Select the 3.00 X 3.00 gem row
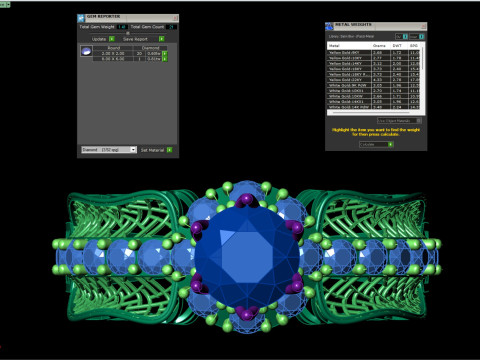The width and height of the screenshot is (480, 360). click(x=130, y=53)
